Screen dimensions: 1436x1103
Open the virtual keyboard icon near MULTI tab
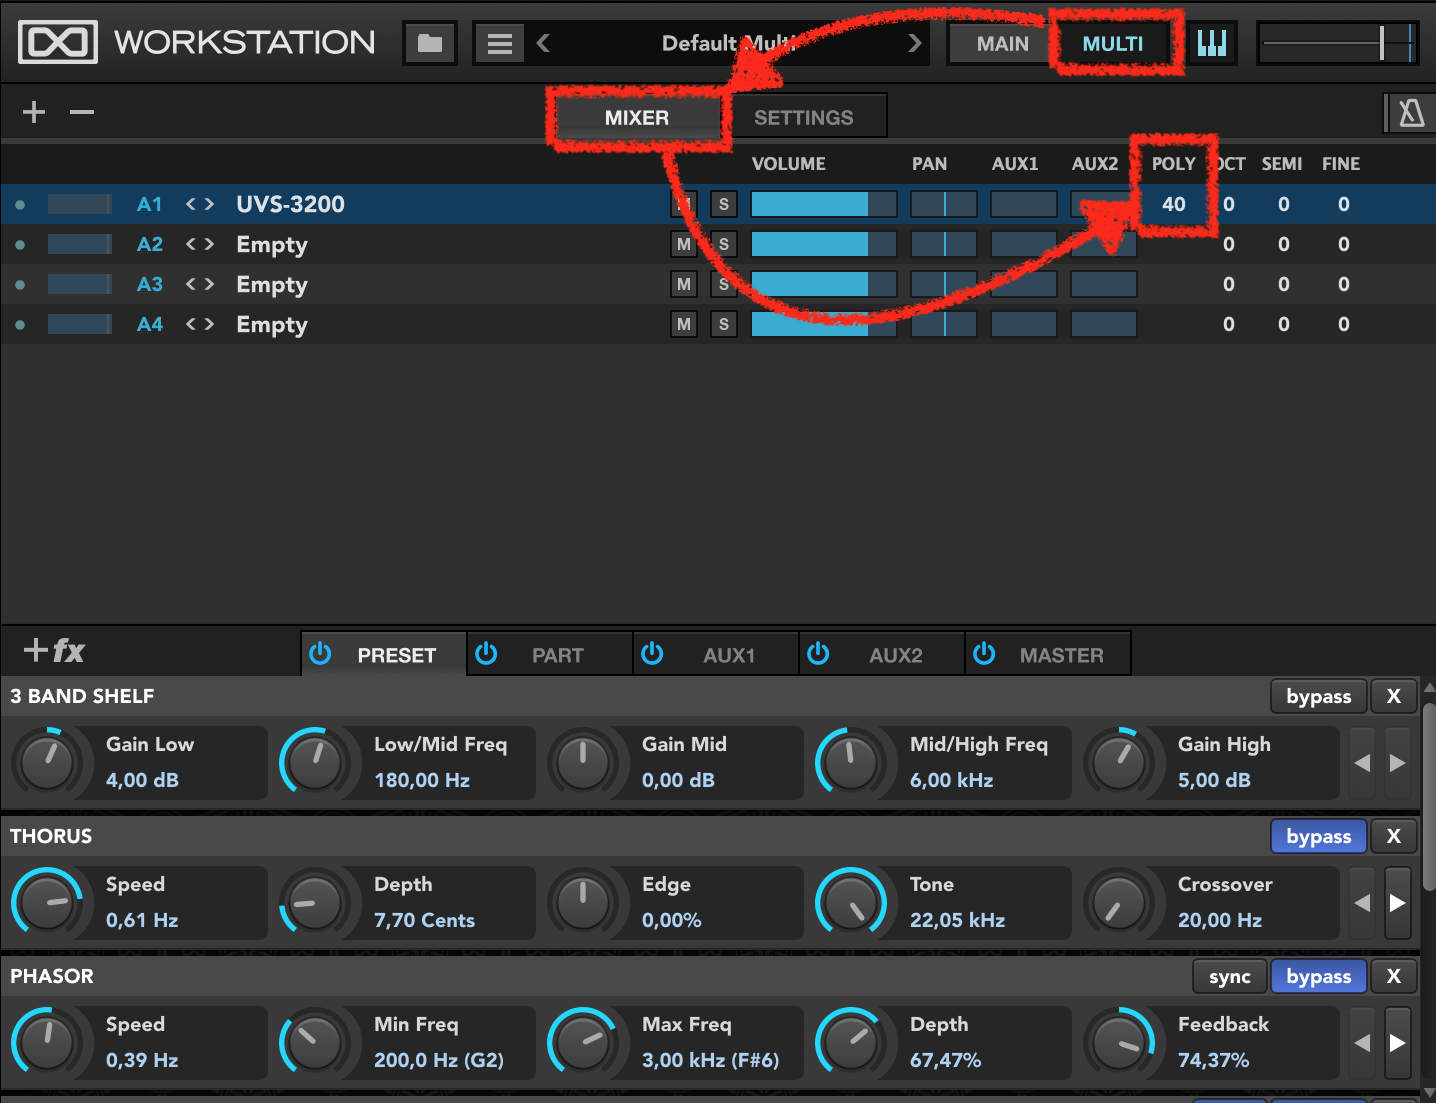[x=1211, y=42]
